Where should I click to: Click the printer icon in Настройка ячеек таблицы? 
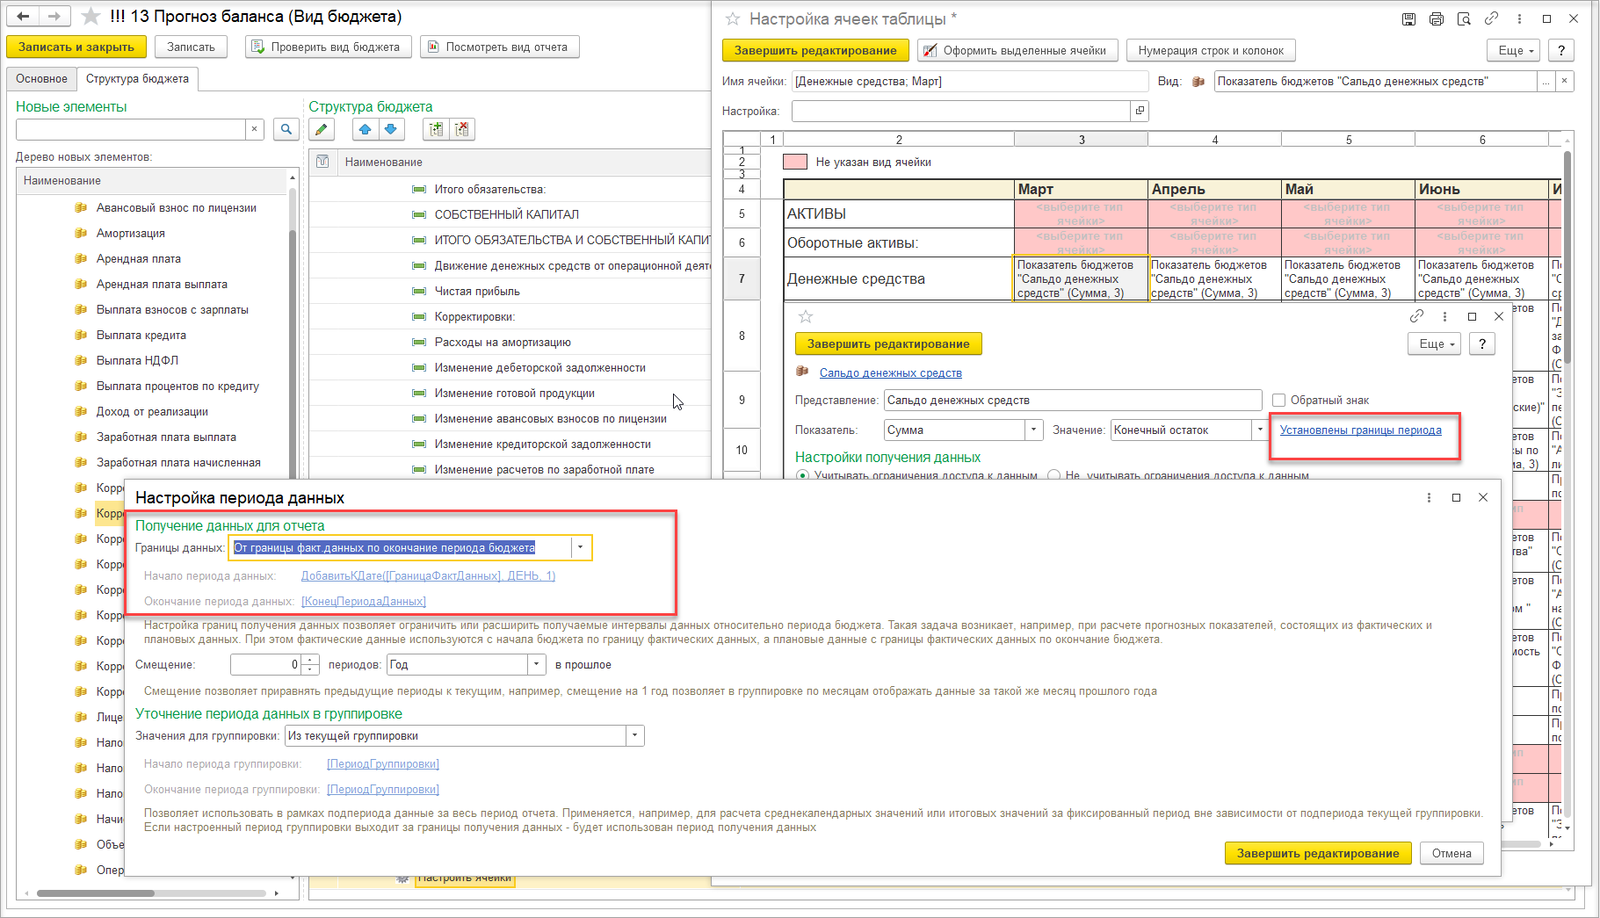(1436, 19)
